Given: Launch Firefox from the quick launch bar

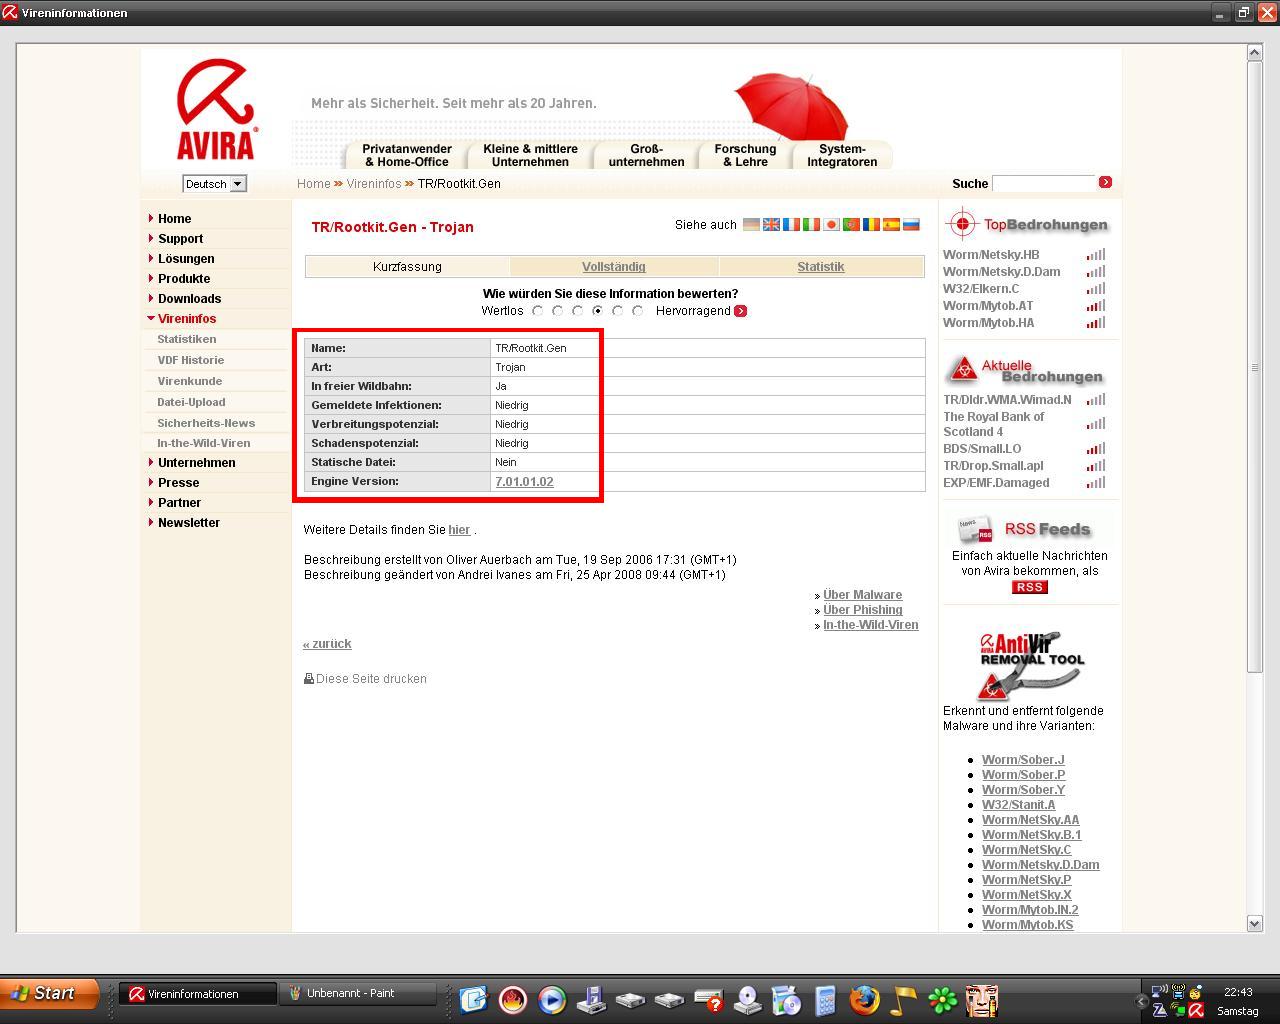Looking at the screenshot, I should 864,999.
